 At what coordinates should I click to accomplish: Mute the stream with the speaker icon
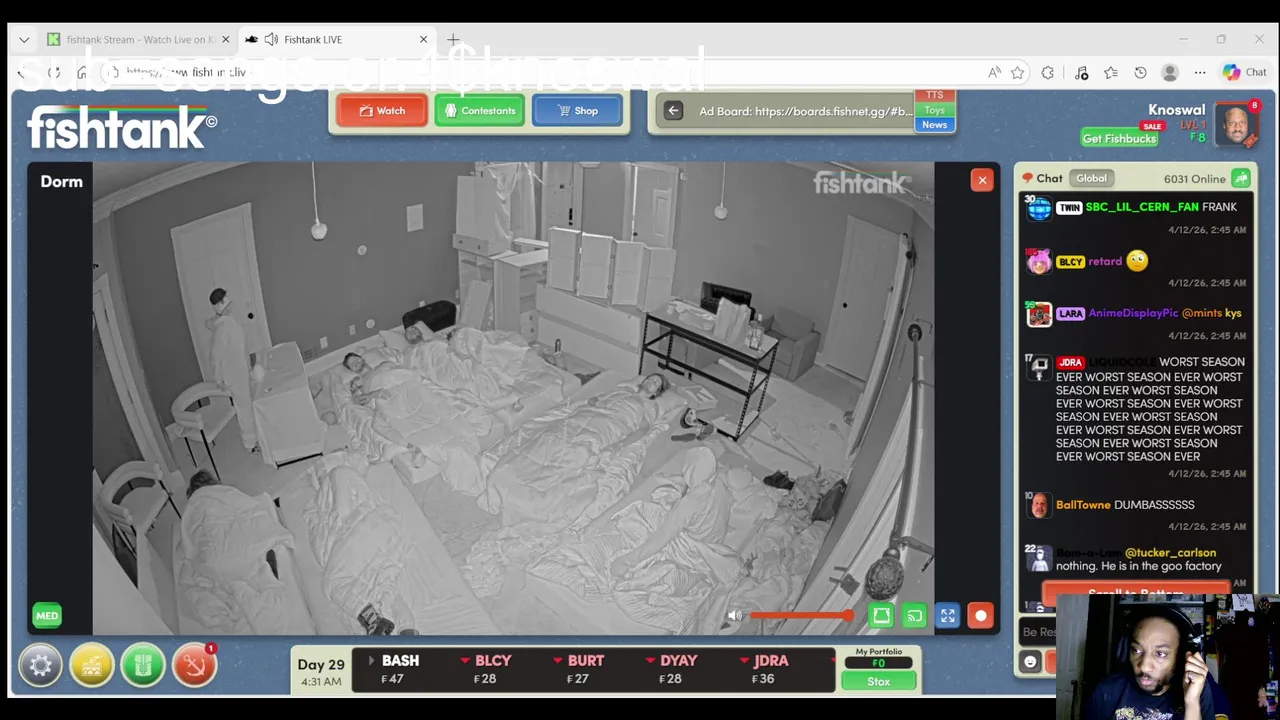pos(735,616)
